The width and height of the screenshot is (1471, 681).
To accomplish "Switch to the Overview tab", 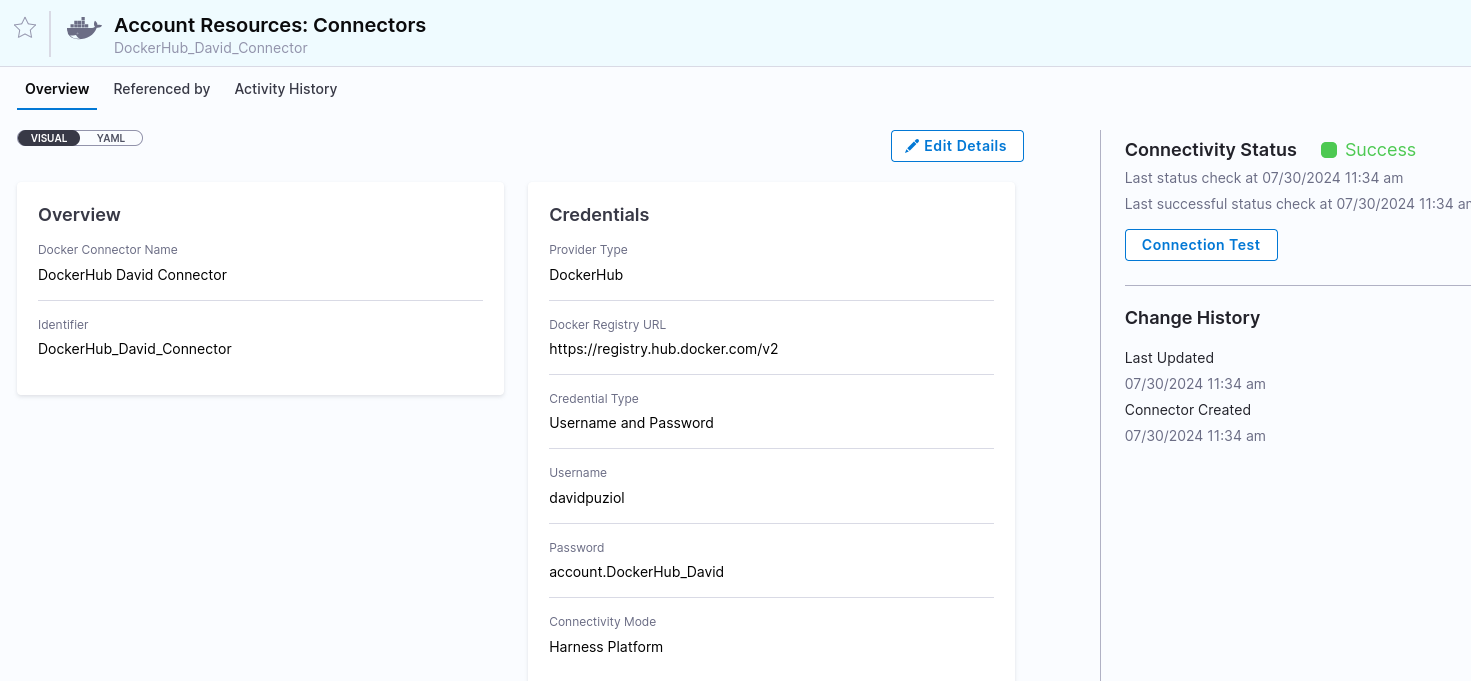I will point(57,89).
